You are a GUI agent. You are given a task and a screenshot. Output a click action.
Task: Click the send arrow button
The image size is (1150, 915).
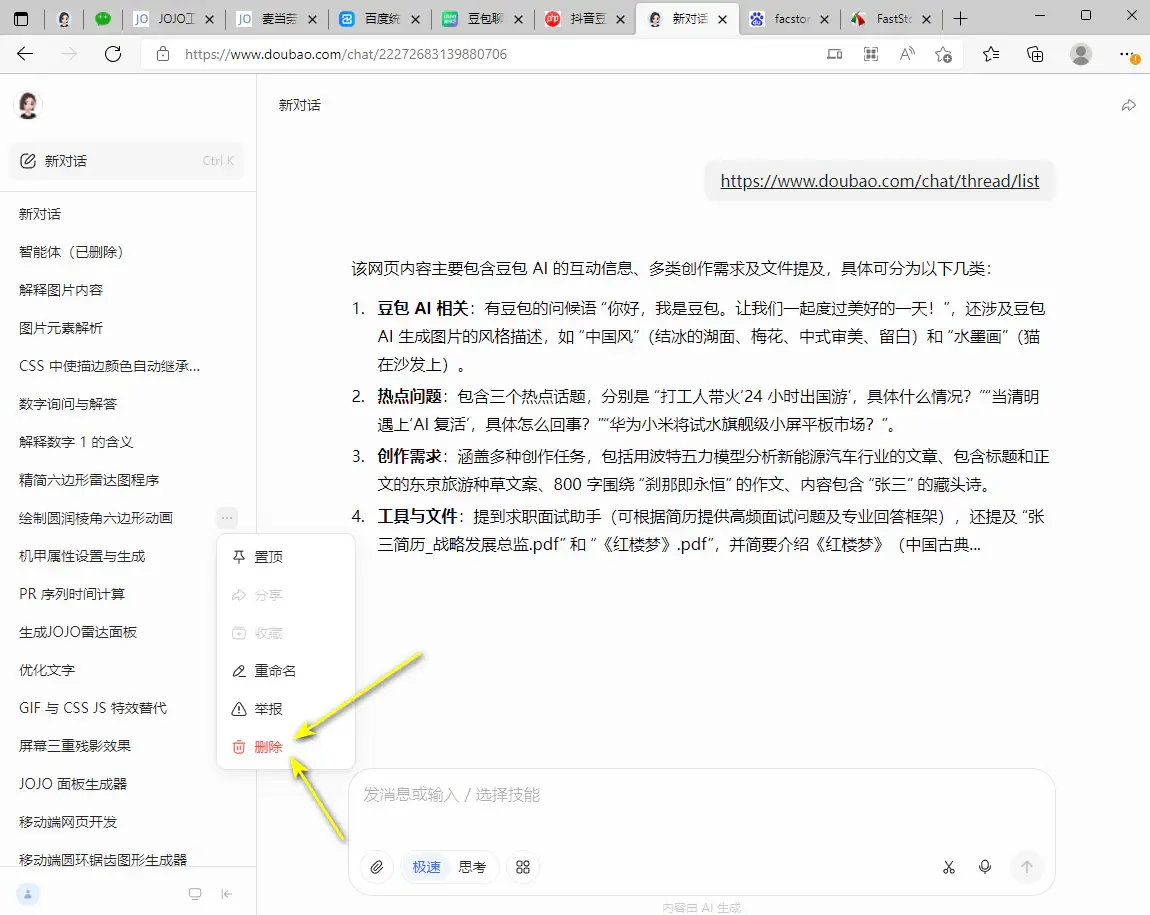pyautogui.click(x=1027, y=867)
